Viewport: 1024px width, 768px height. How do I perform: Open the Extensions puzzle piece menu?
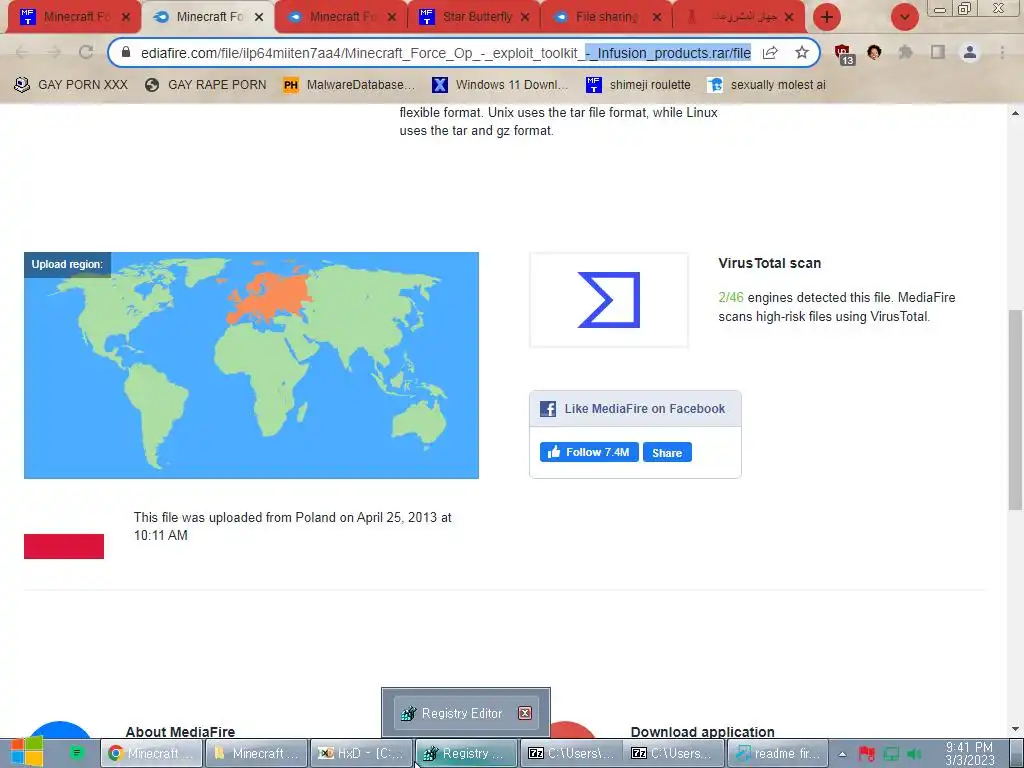pyautogui.click(x=906, y=52)
